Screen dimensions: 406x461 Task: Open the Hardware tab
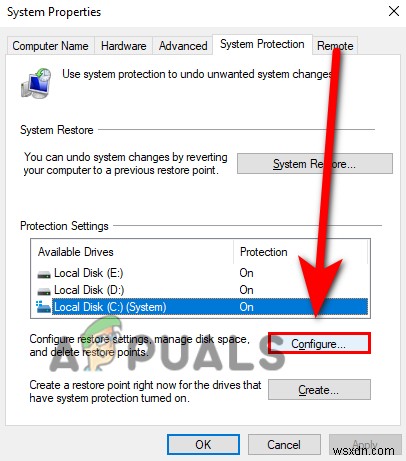(x=123, y=46)
